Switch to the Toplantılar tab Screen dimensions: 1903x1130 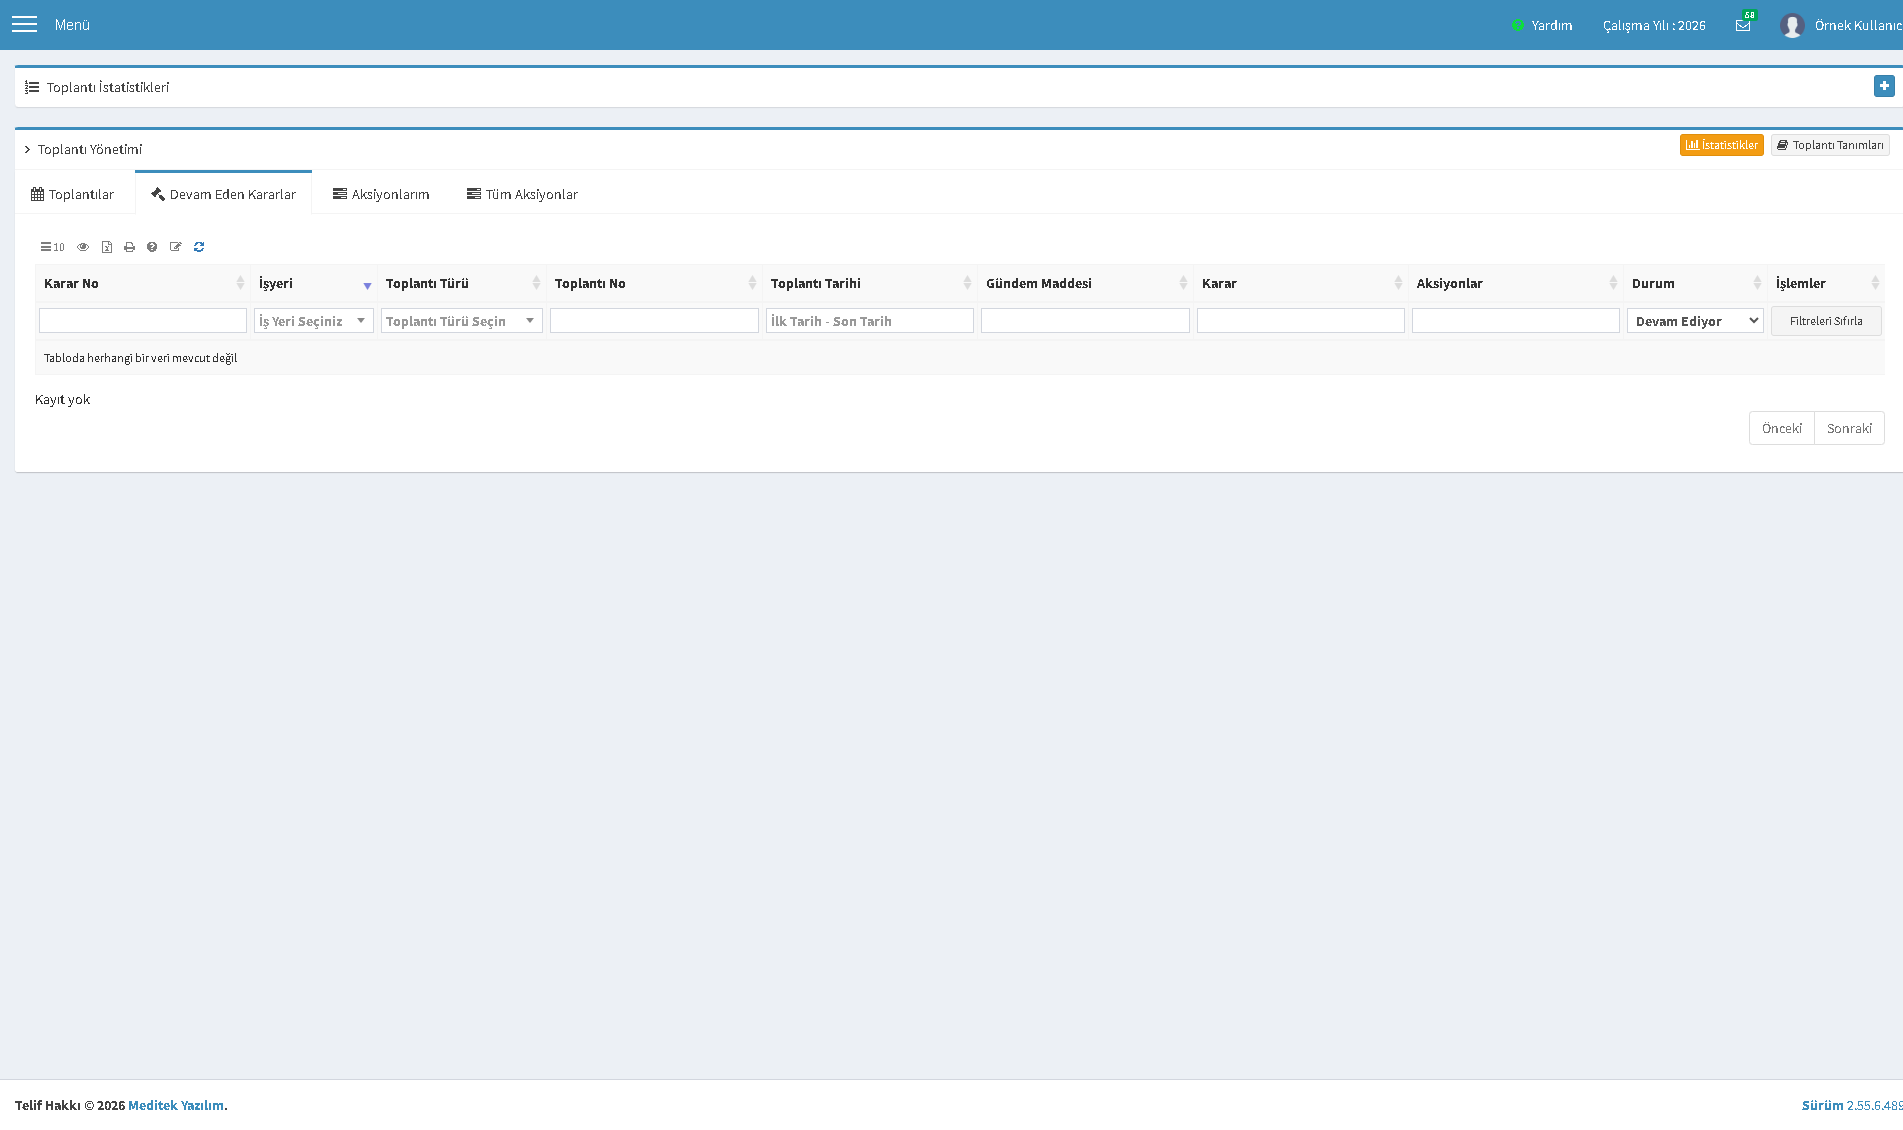(x=73, y=194)
